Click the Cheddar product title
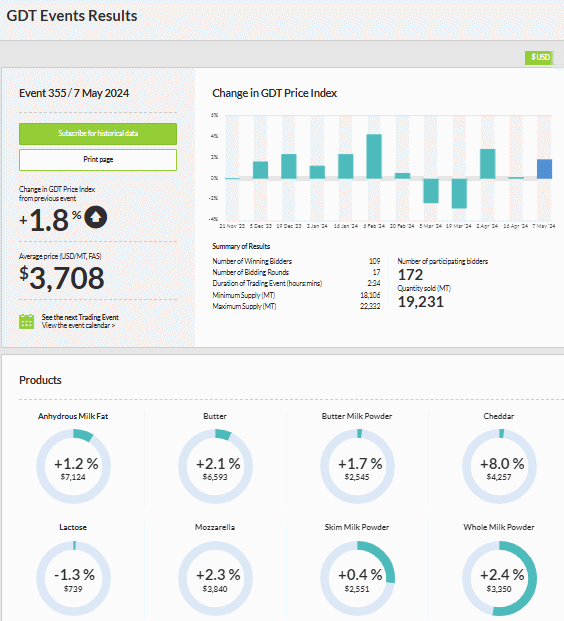 [499, 416]
